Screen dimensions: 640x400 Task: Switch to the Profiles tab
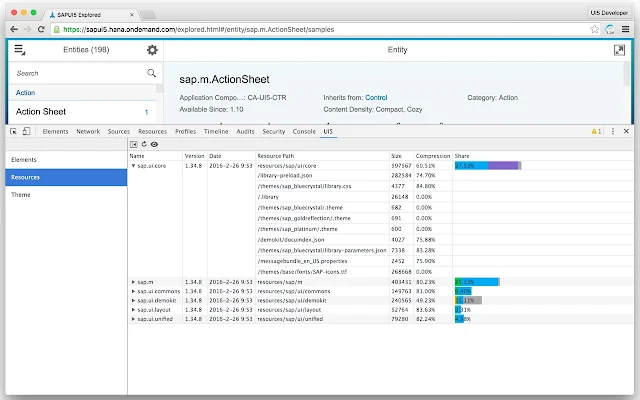(x=185, y=131)
